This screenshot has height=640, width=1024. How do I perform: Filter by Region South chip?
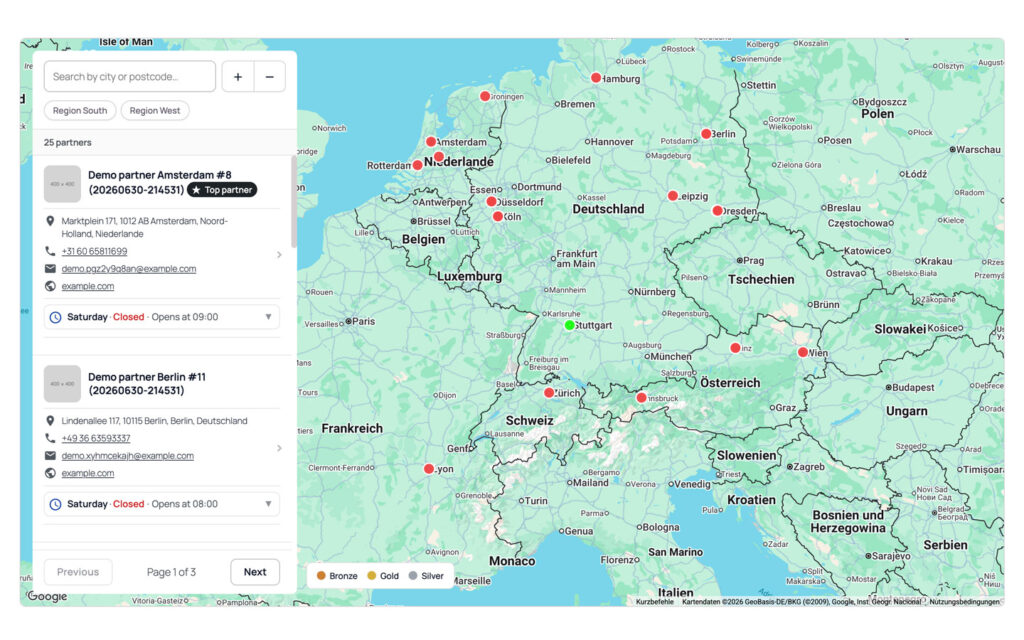point(80,110)
